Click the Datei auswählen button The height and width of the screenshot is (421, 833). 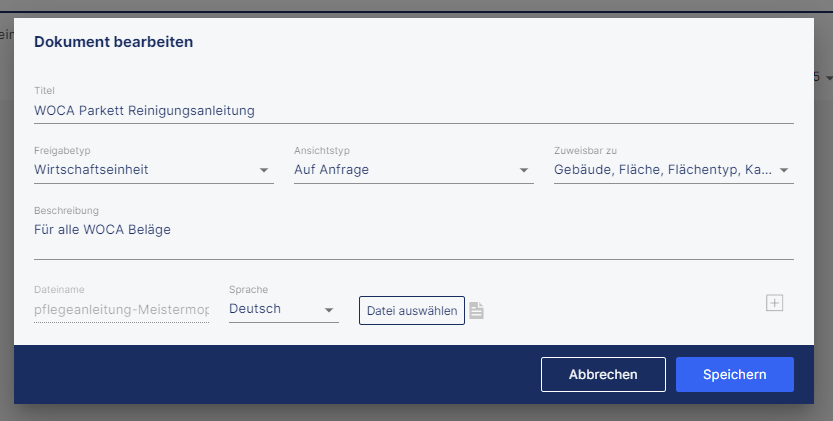pyautogui.click(x=412, y=310)
